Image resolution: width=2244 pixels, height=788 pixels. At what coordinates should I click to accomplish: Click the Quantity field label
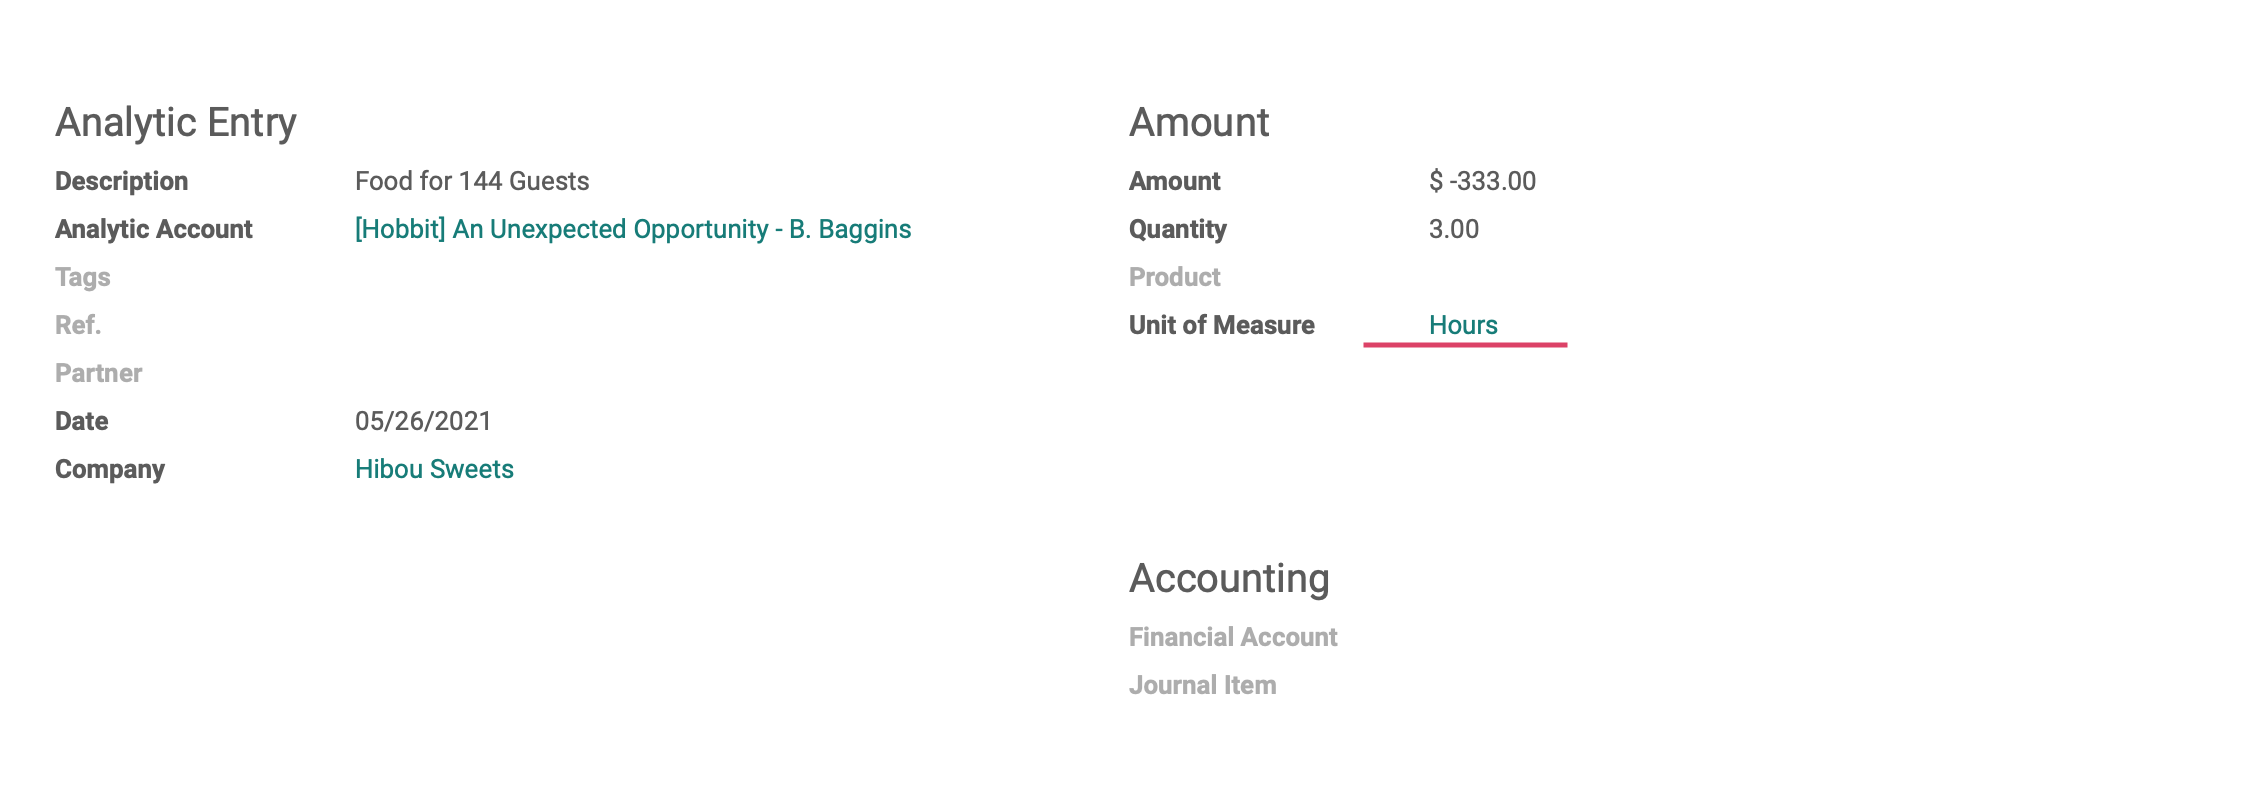pos(1178,229)
